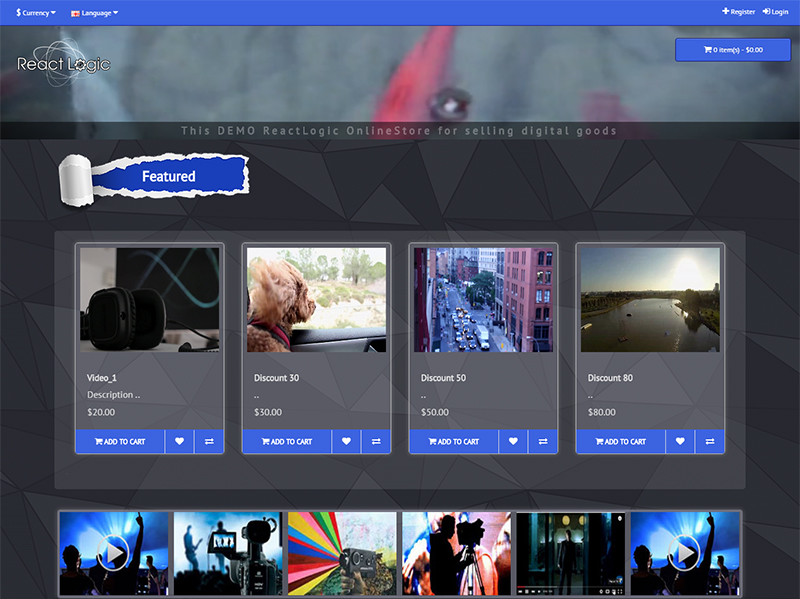Click the sign-in arrow icon beside Login
Viewport: 800px width, 599px height.
click(766, 11)
